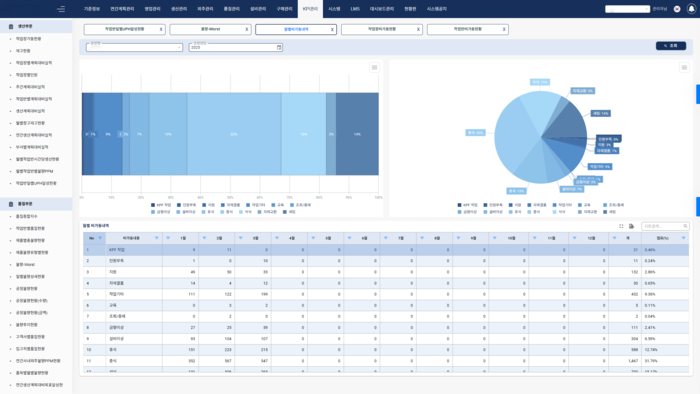Click the 품질부문 section clipboard icon
Image resolution: width=700 pixels, height=394 pixels.
point(11,204)
